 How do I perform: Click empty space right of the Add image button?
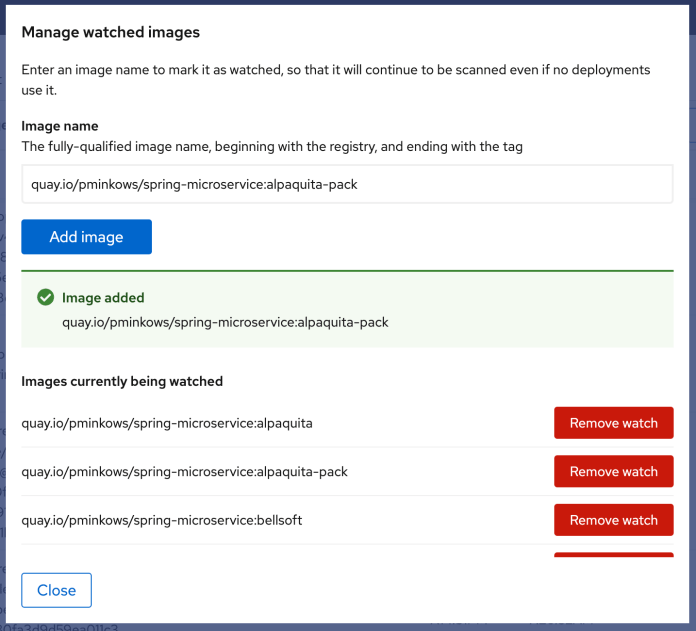pos(400,237)
